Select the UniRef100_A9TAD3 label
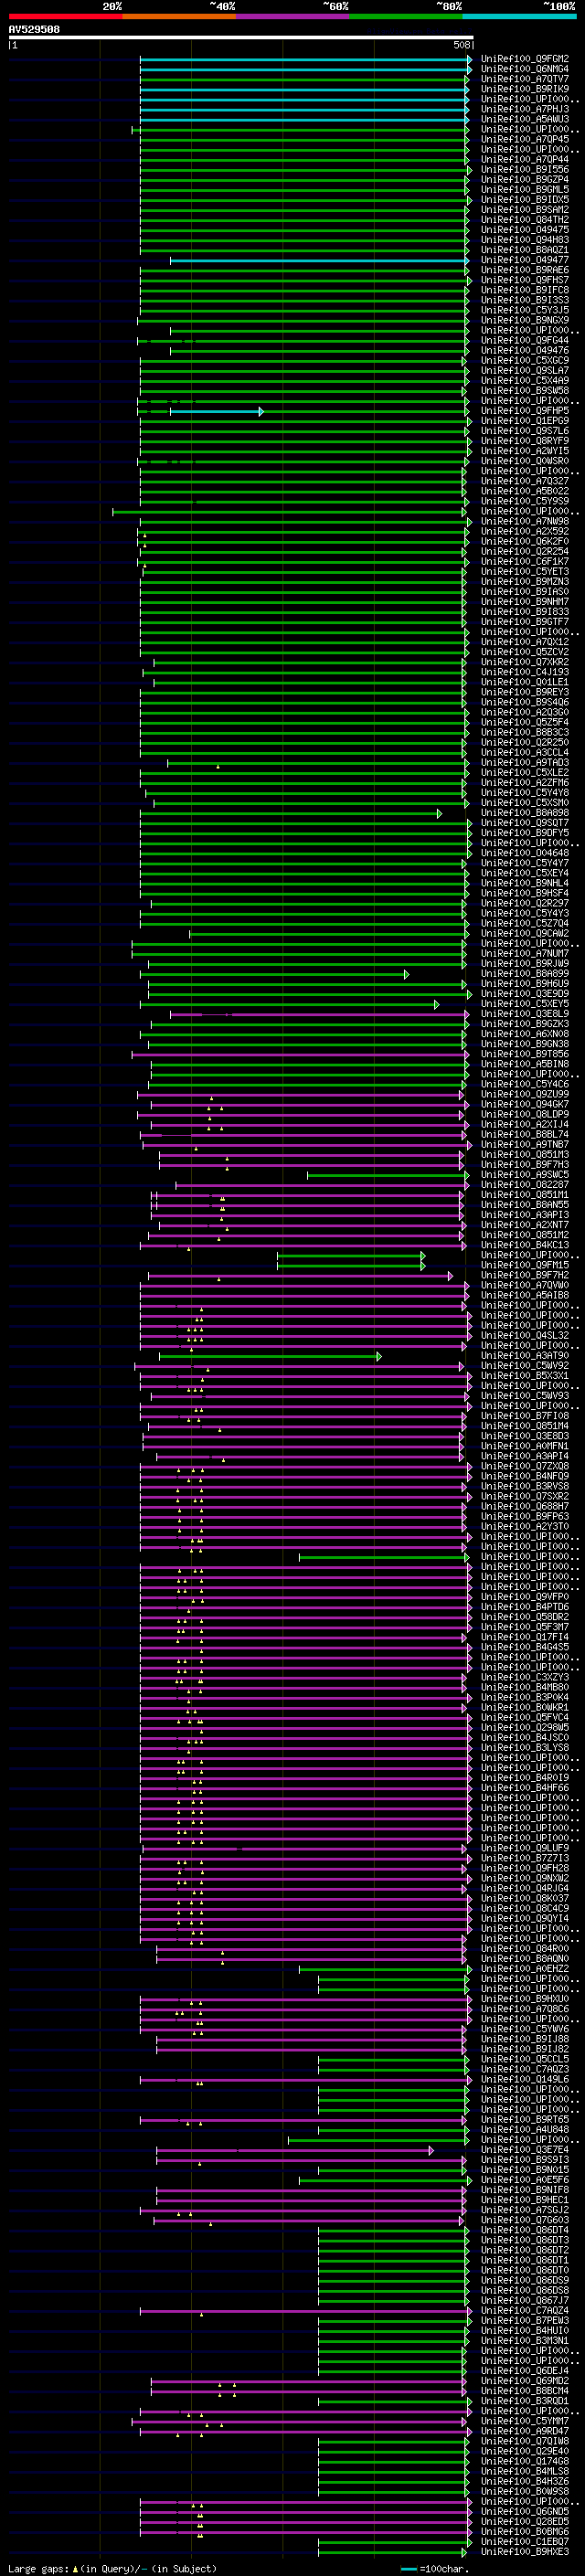This screenshot has height=2576, width=585. point(525,762)
